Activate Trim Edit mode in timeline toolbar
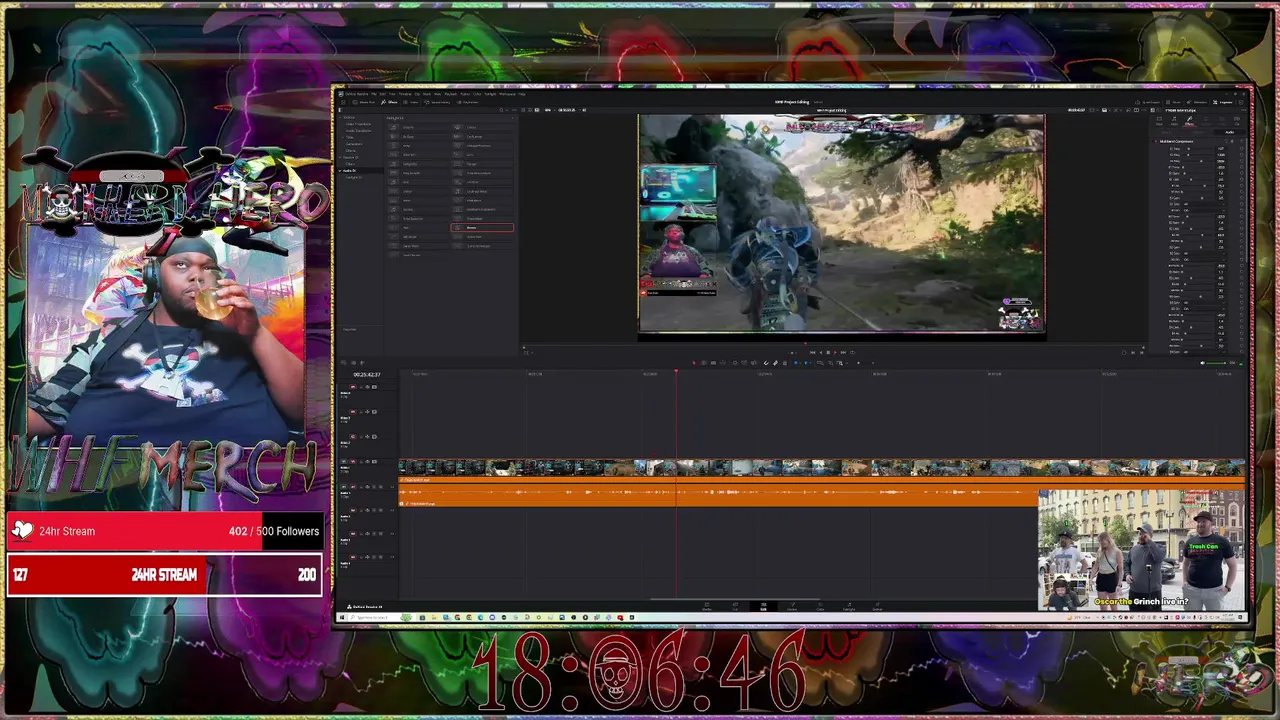Screen dimensions: 1280x720 tap(703, 362)
